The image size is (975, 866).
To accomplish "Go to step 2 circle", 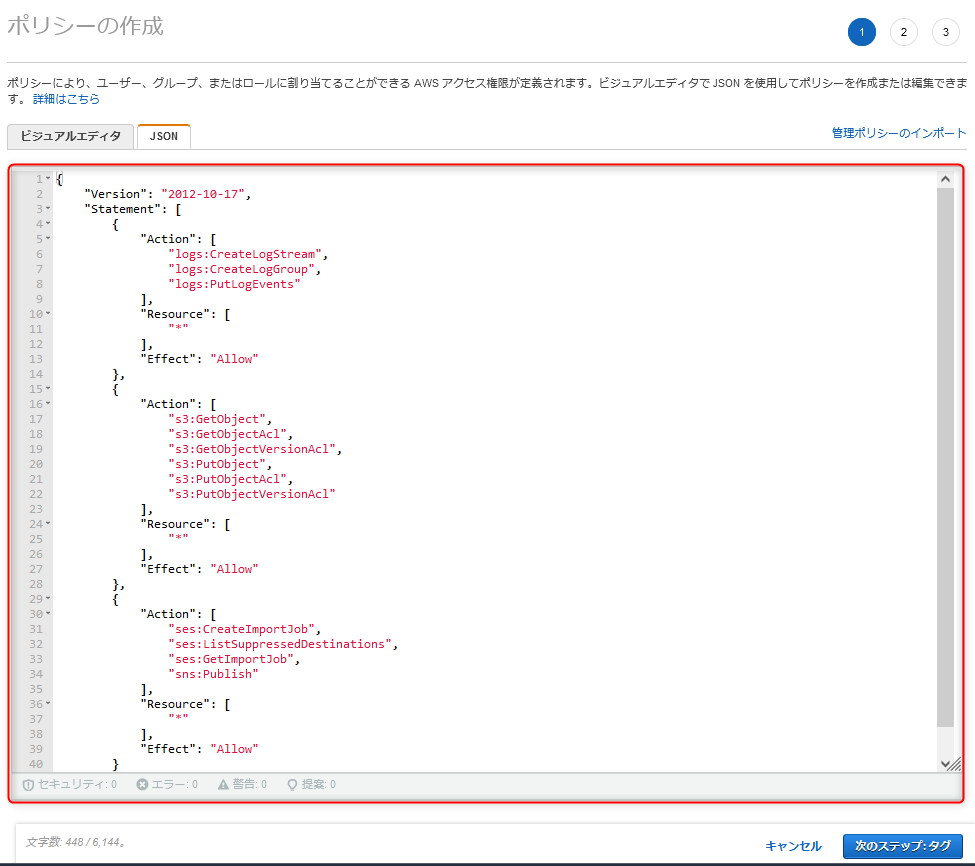I will coord(903,32).
